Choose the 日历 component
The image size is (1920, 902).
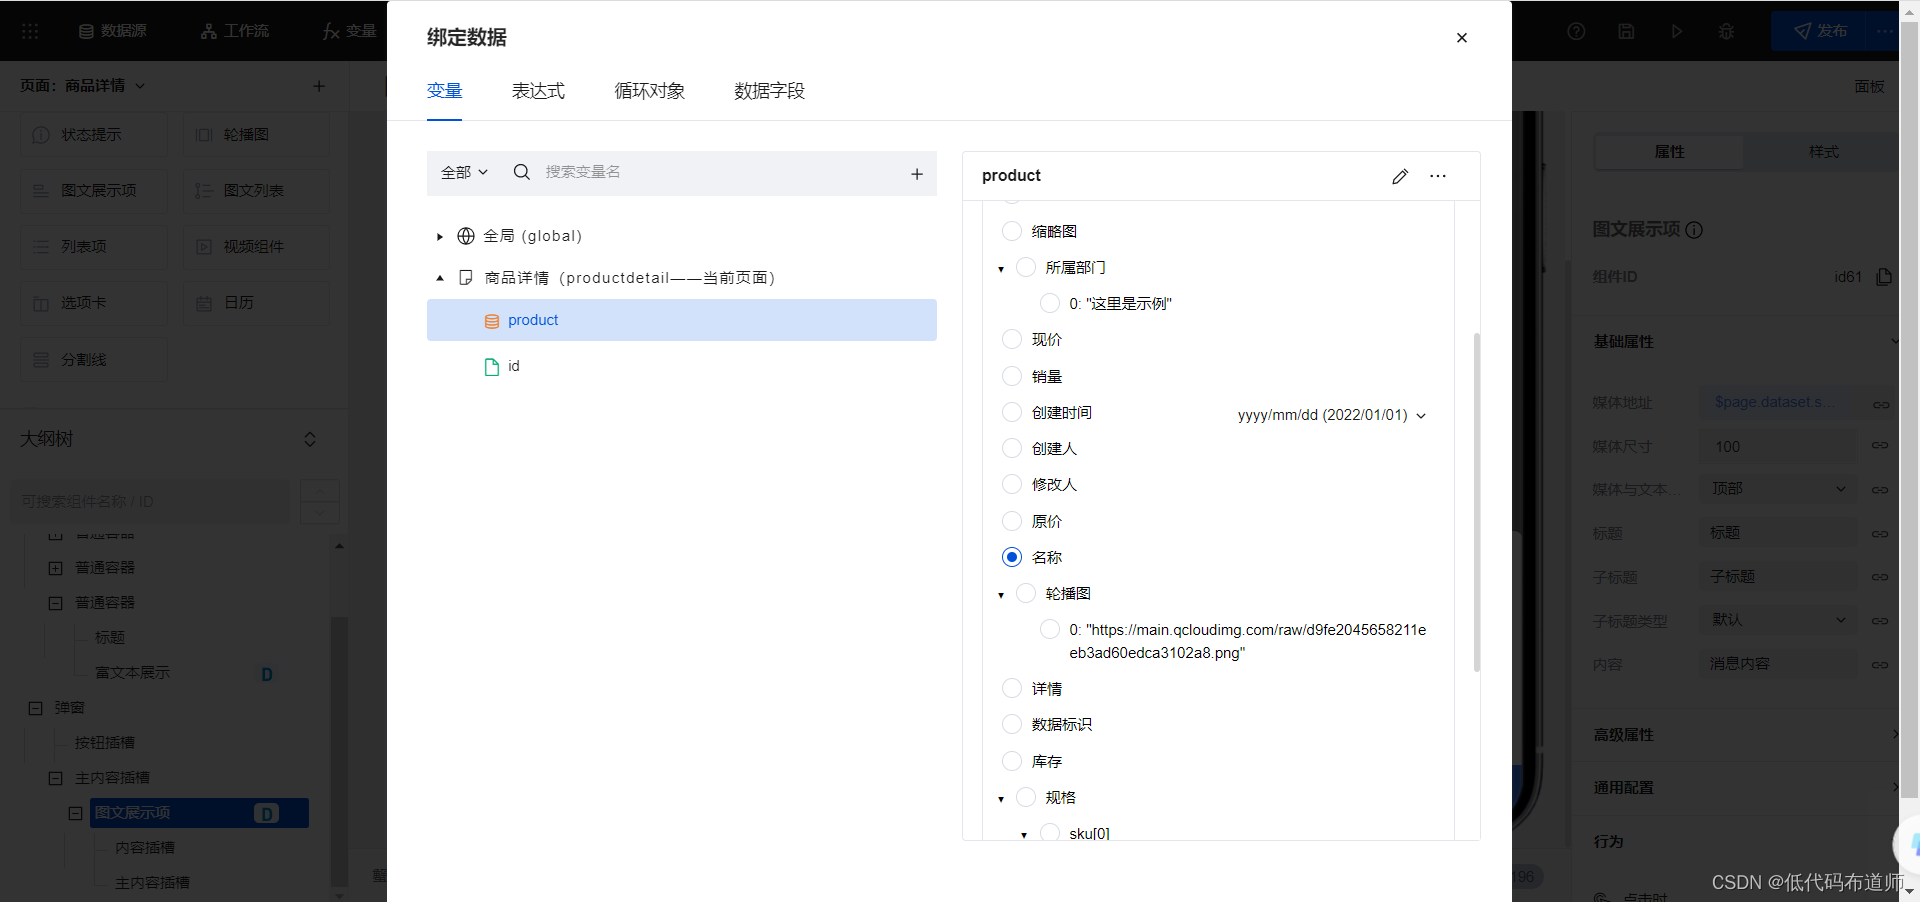tap(256, 303)
